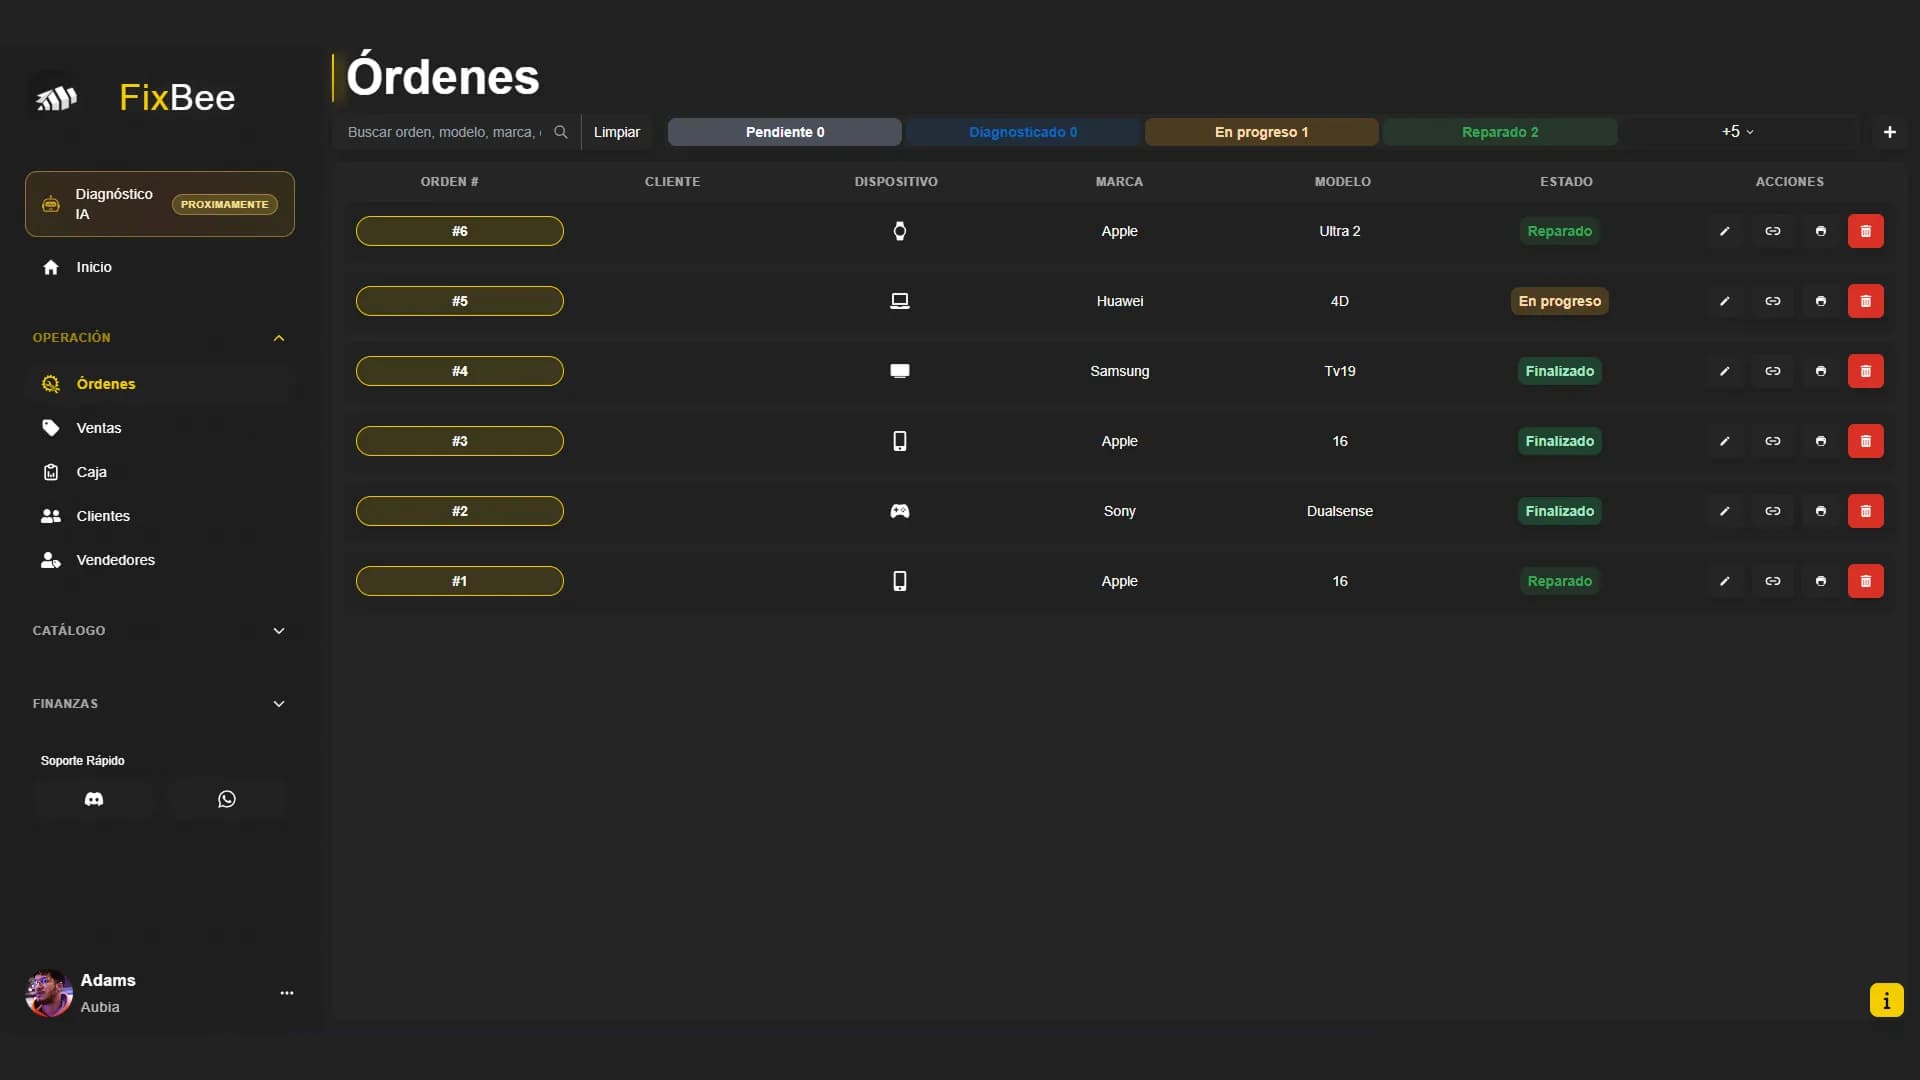Open order #2 badge
Screen dimensions: 1920x1080
459,511
